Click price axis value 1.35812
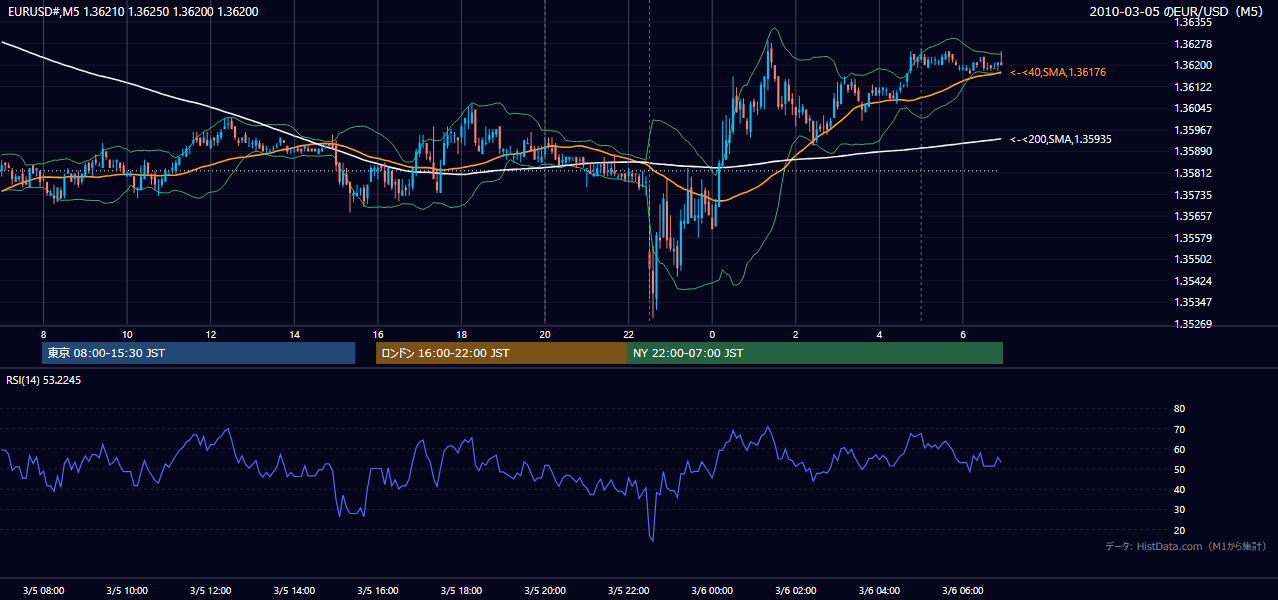 pos(1192,173)
